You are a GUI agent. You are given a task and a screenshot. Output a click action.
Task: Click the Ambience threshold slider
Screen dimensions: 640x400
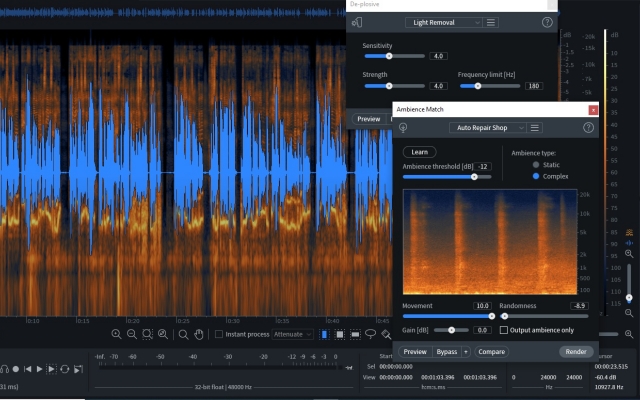[x=447, y=177]
